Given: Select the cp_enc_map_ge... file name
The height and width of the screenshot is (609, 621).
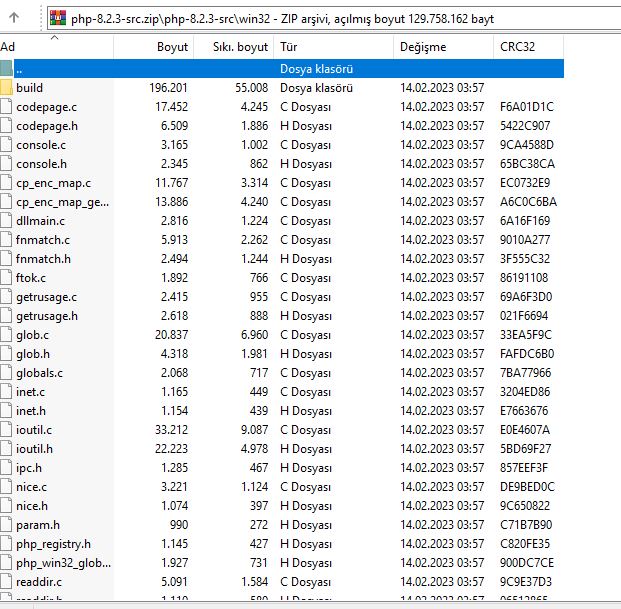Looking at the screenshot, I should tap(63, 202).
